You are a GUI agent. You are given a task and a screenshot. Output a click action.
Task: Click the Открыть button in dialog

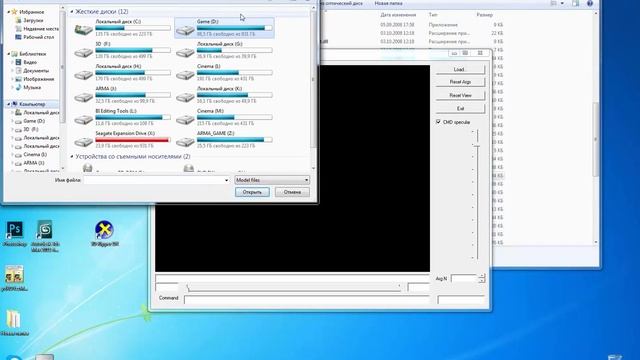252,192
